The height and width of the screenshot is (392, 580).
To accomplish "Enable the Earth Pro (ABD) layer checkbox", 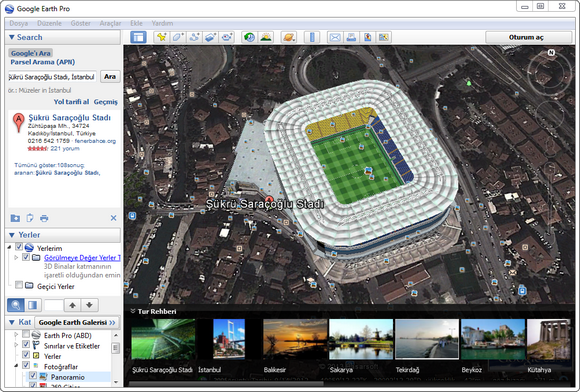I will point(26,335).
